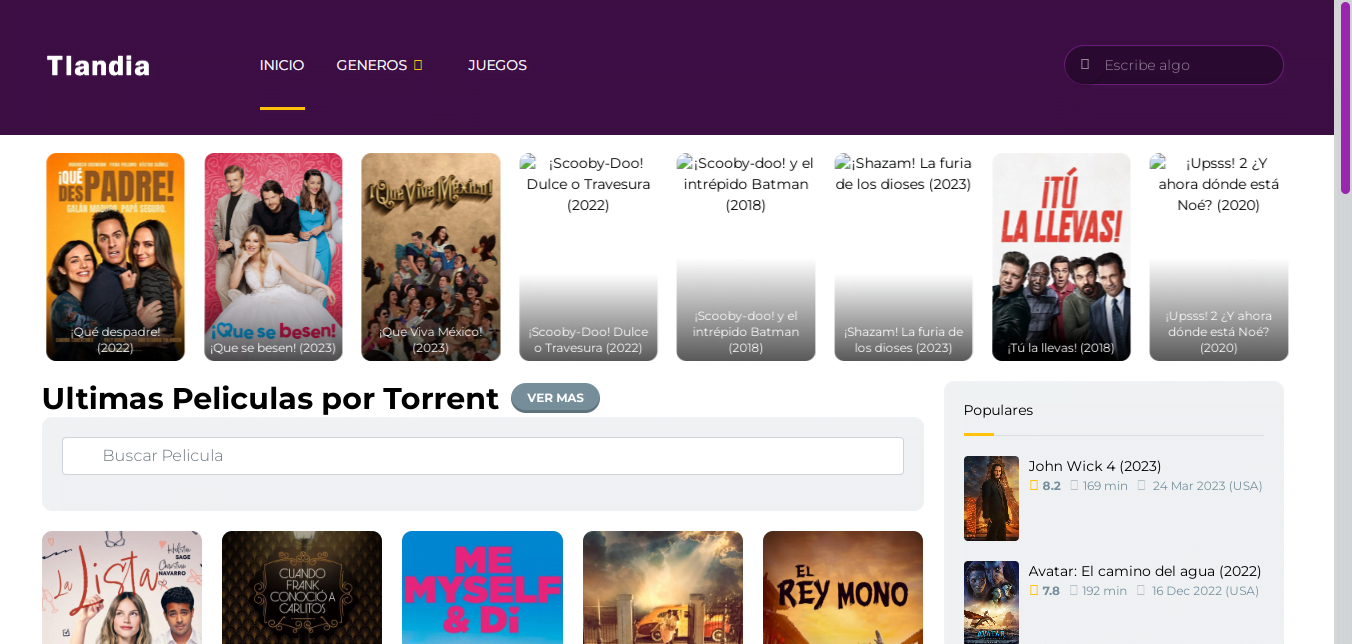The height and width of the screenshot is (644, 1352).
Task: Open the Tlandia home logo
Action: 98,66
